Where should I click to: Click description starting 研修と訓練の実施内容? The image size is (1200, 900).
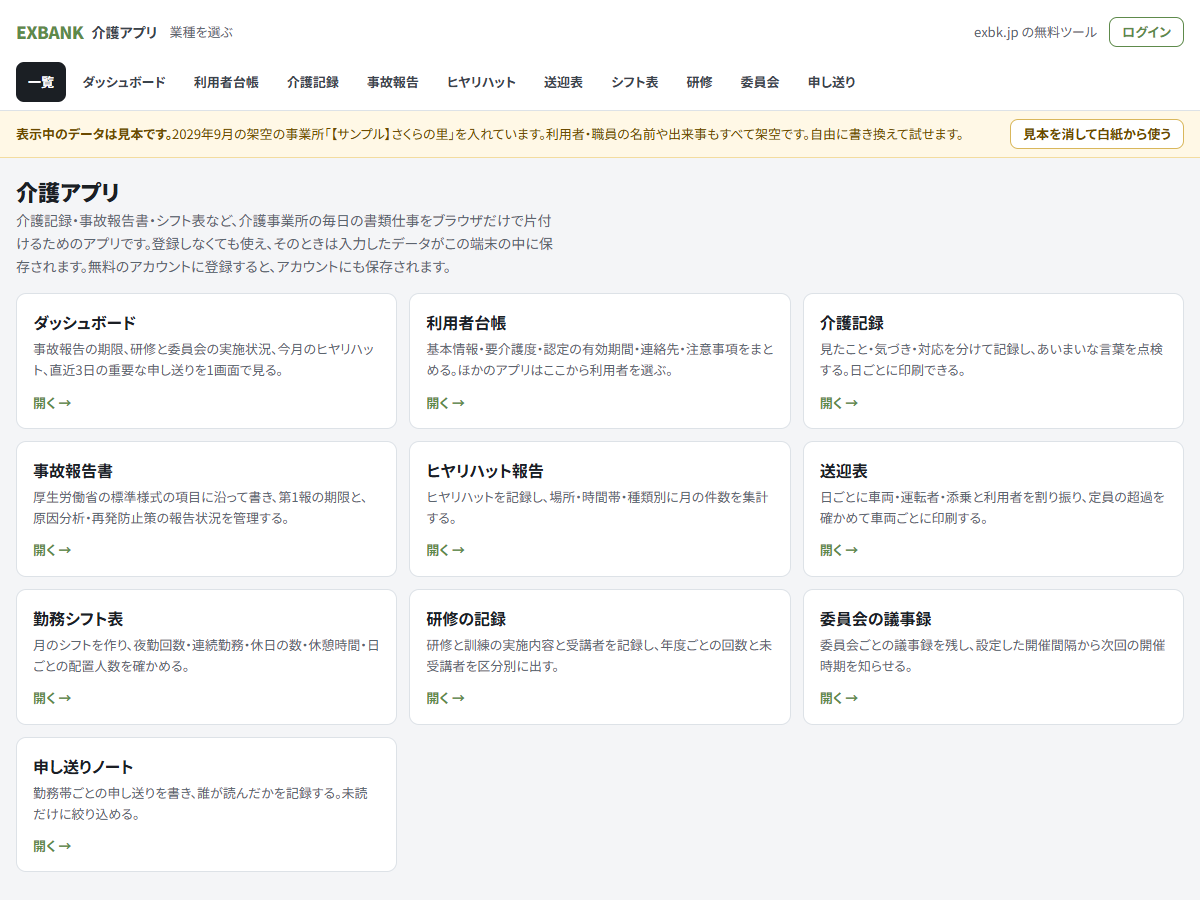599,656
